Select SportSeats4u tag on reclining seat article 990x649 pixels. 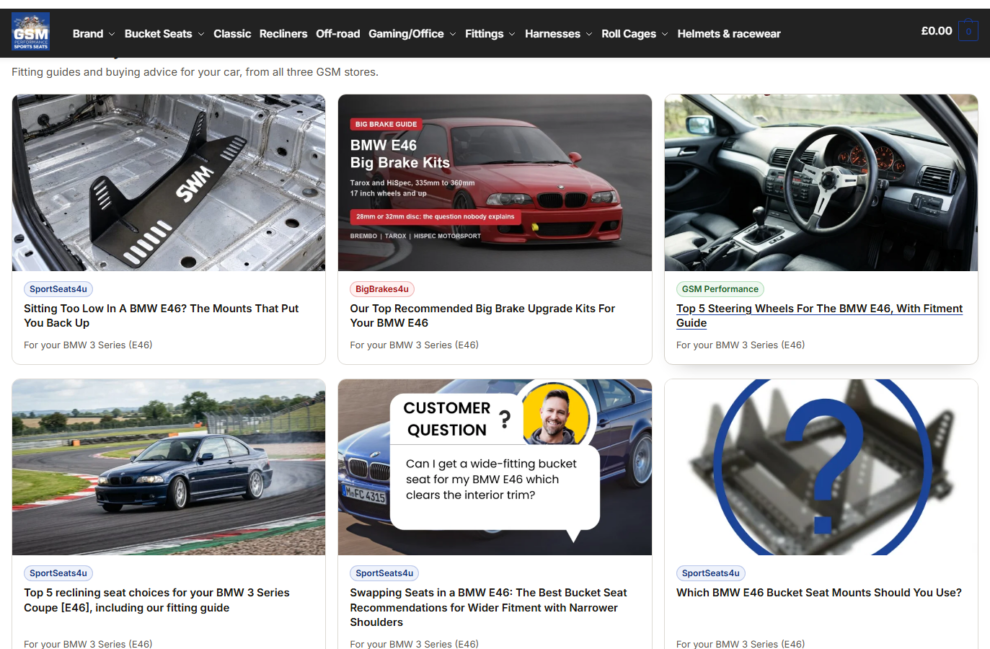point(58,573)
